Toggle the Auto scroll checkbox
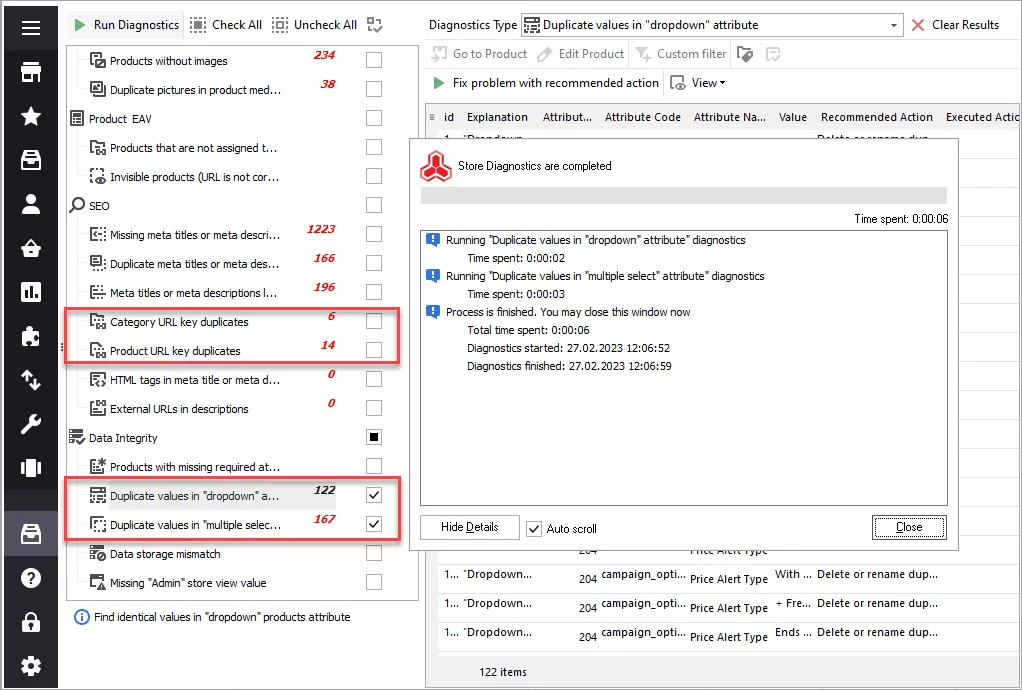The height and width of the screenshot is (690, 1022). click(x=534, y=528)
